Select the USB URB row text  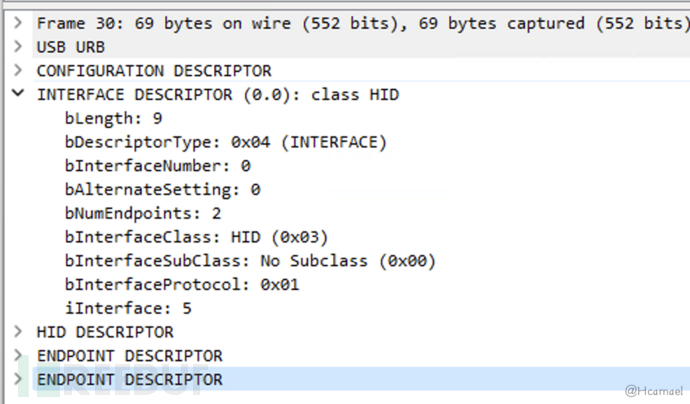click(x=71, y=46)
